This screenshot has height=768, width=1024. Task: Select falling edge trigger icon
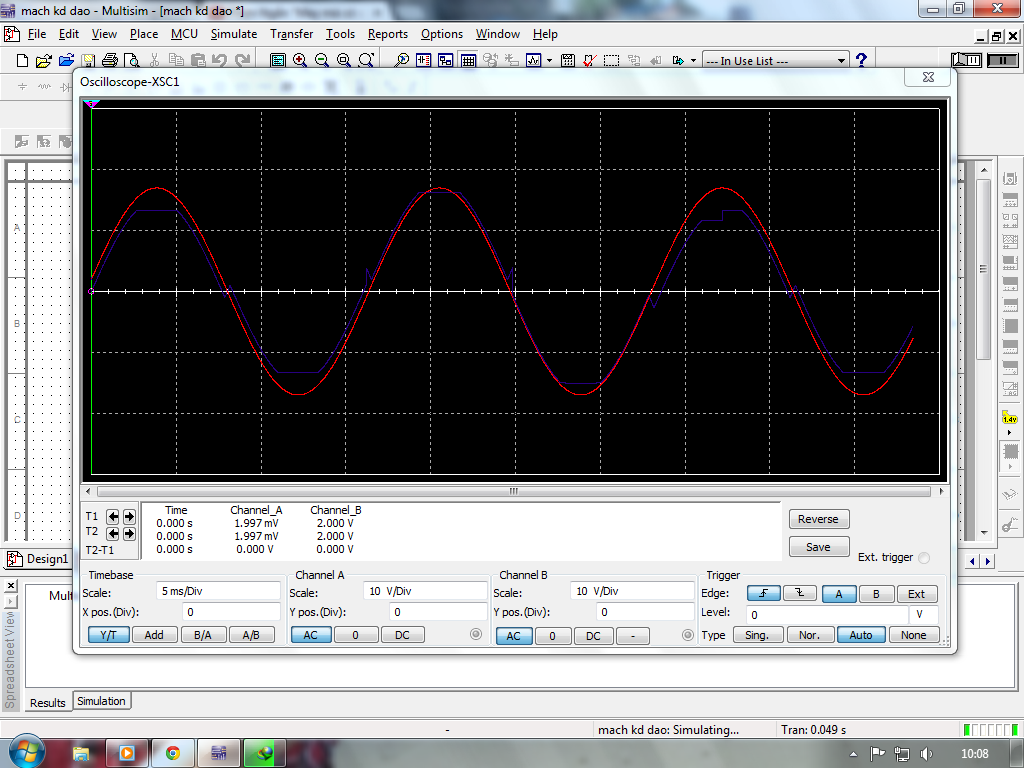click(x=800, y=594)
